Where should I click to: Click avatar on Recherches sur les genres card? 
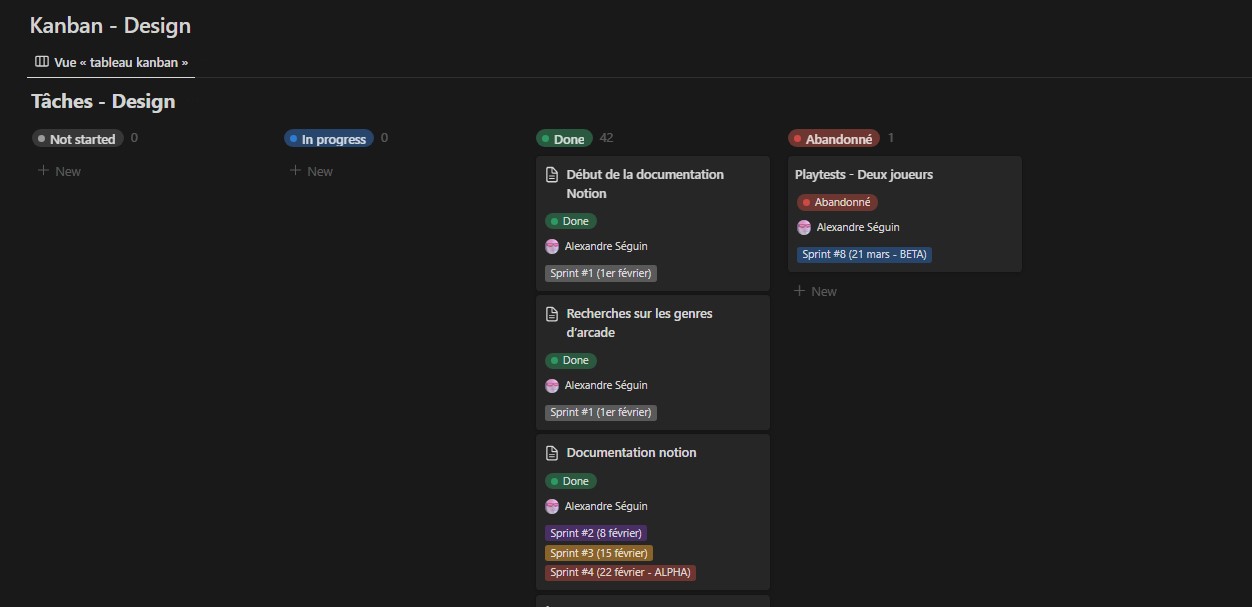coord(552,385)
